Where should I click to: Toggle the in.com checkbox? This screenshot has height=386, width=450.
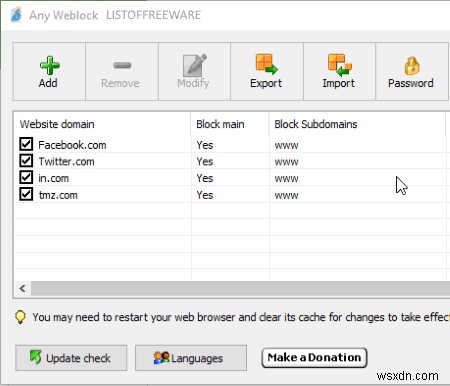click(x=26, y=178)
